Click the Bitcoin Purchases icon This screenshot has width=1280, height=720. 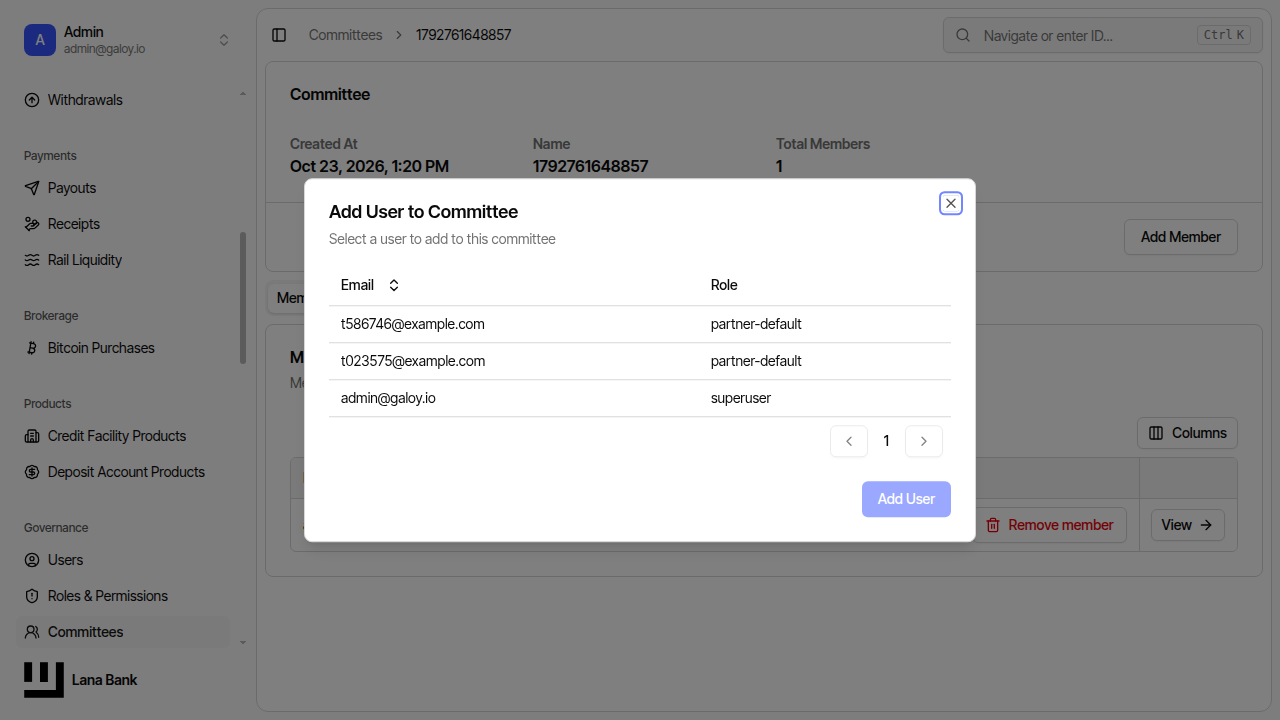tap(32, 348)
